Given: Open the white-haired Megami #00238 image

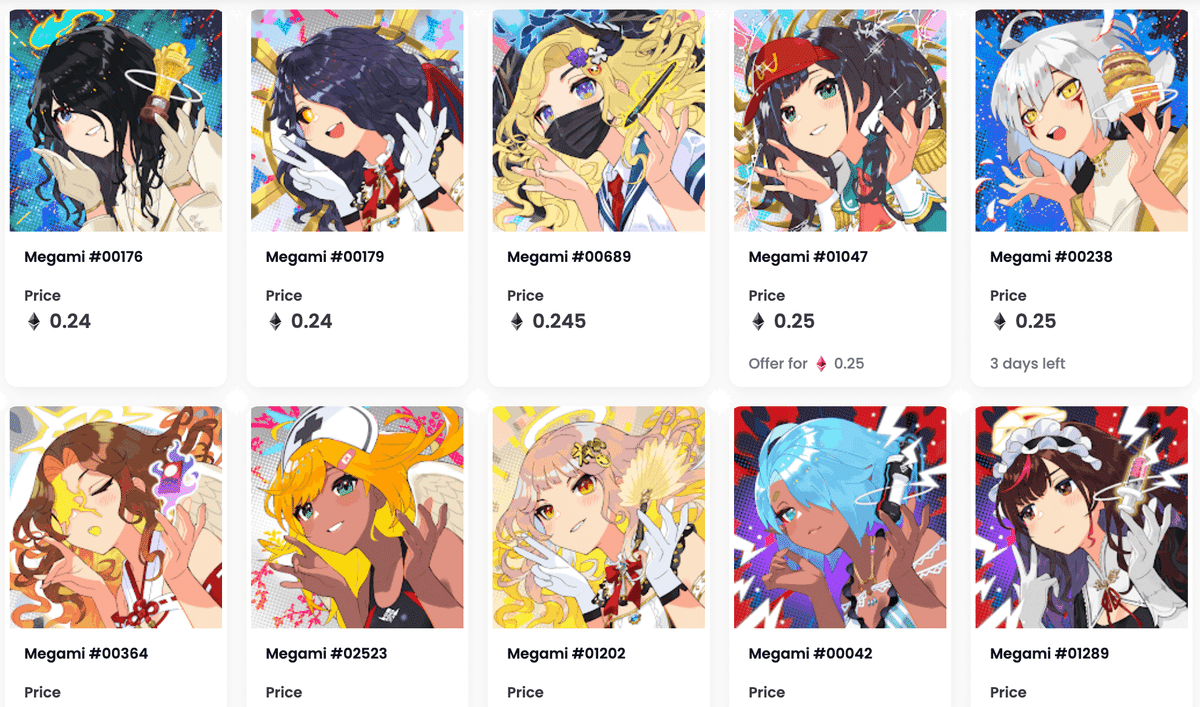Looking at the screenshot, I should tap(1082, 121).
